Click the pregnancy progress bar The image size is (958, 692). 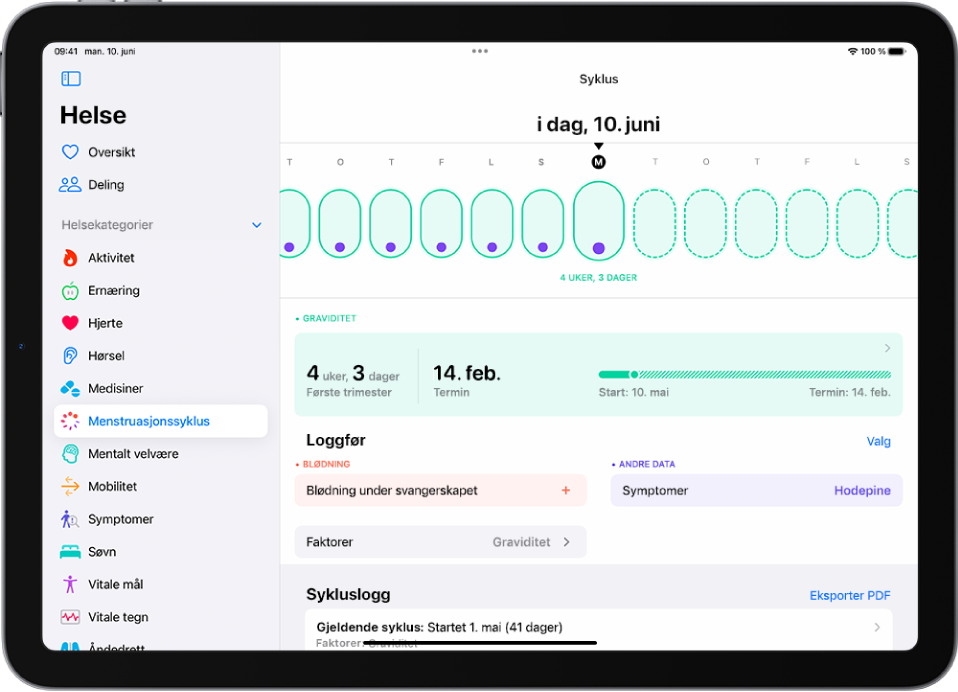coord(745,374)
